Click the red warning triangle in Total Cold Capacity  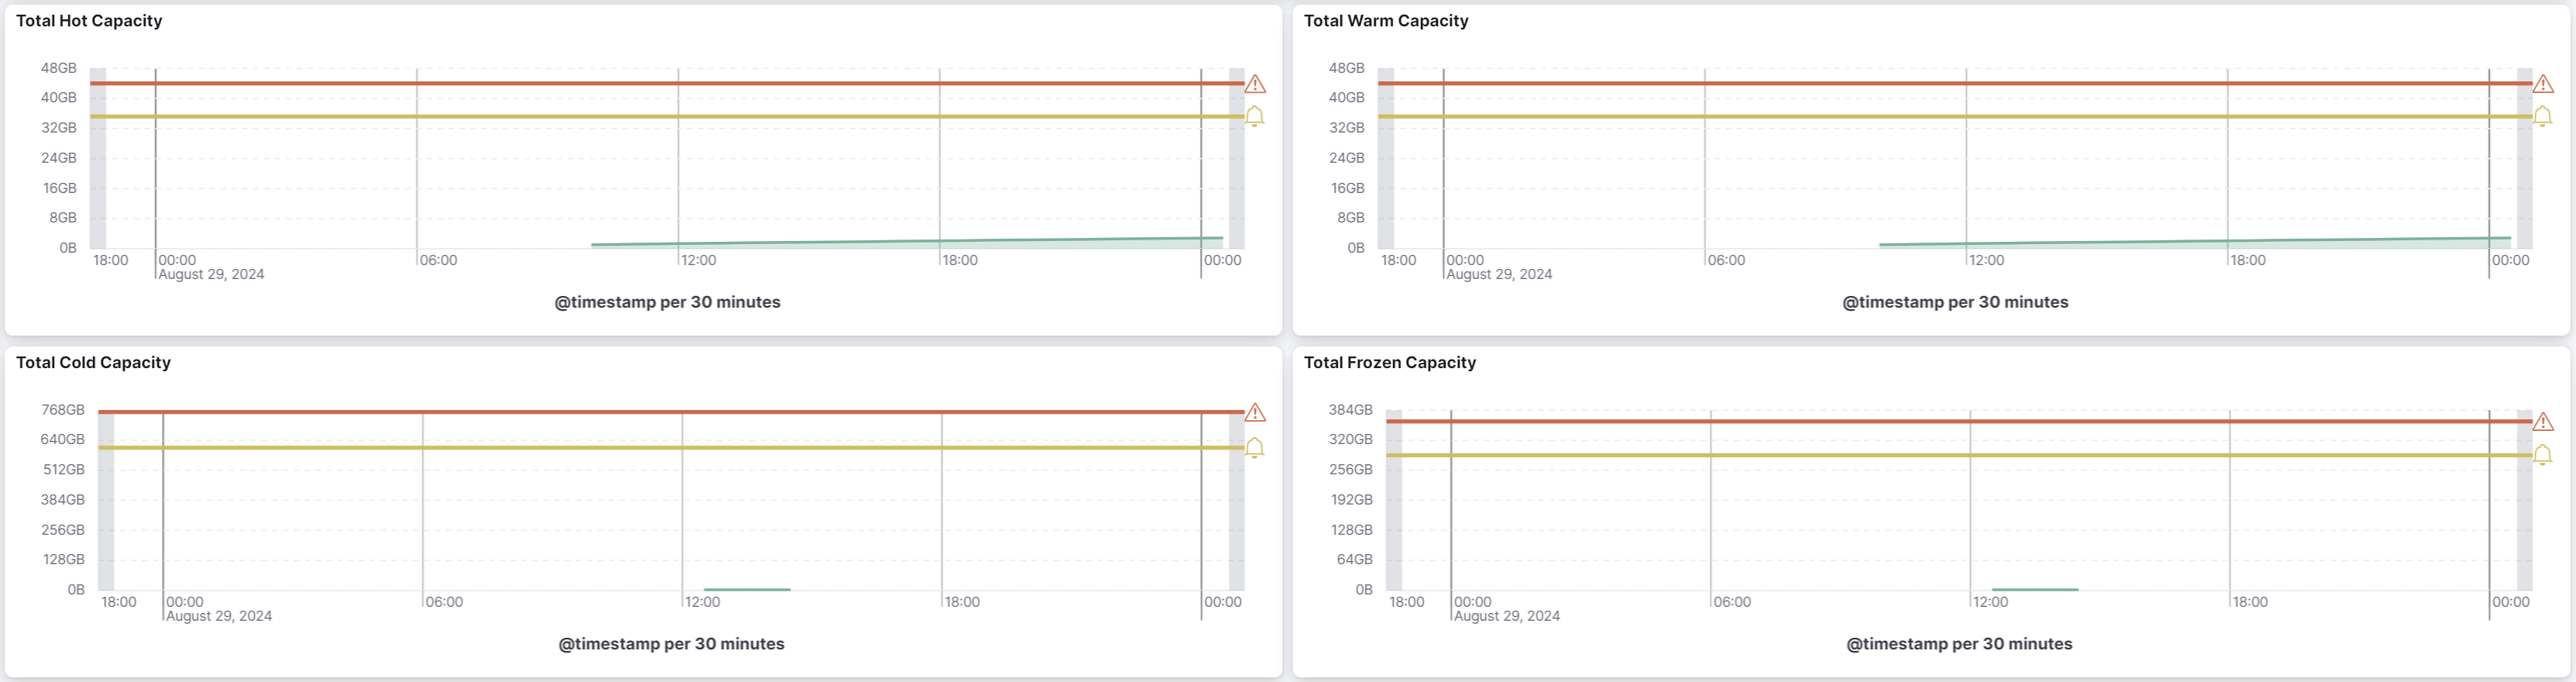1255,412
